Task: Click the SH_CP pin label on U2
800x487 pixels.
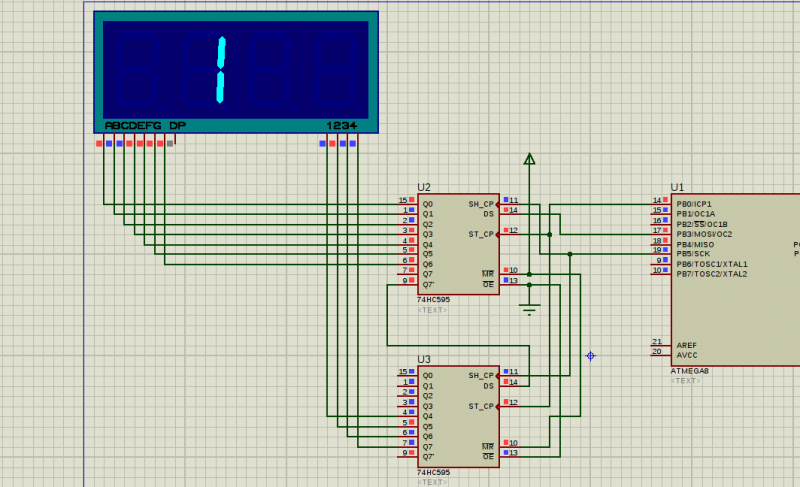Action: click(x=481, y=204)
